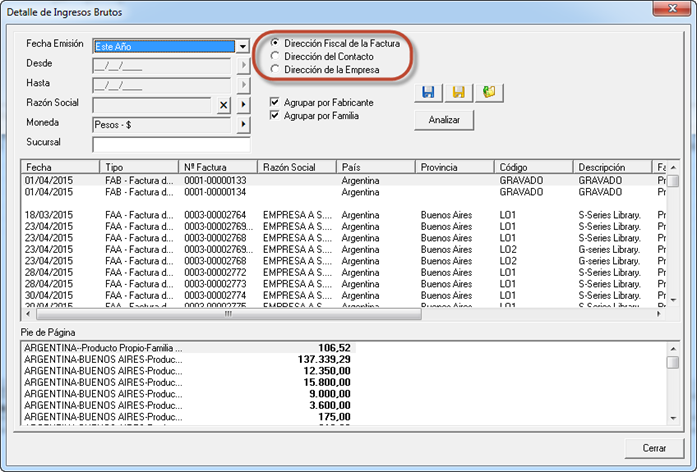Select invoice row 0001-00000133

point(344,180)
